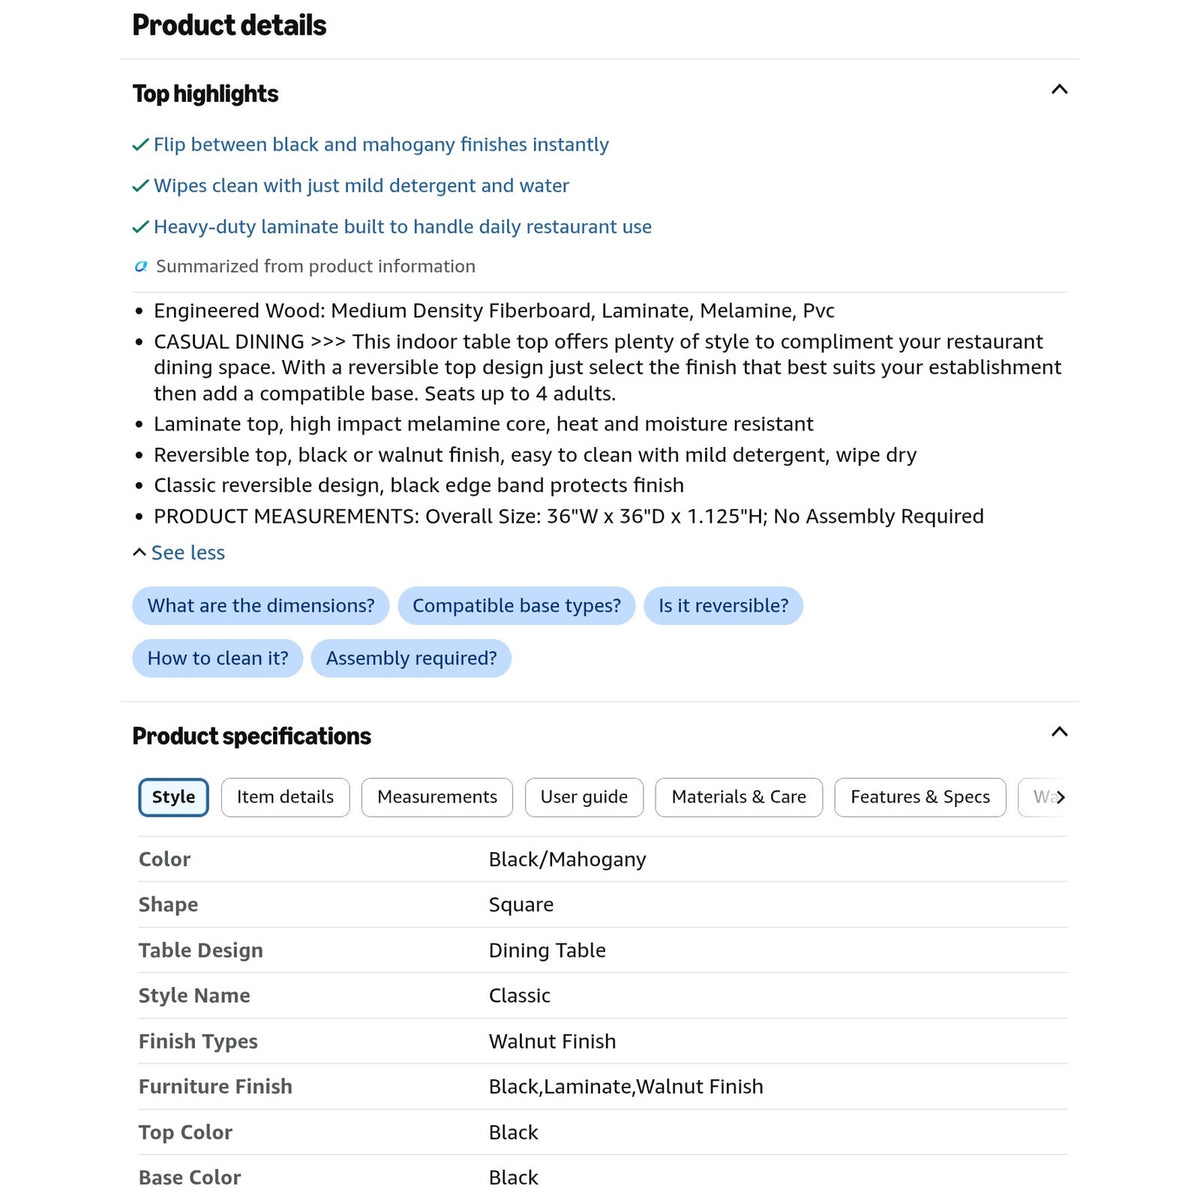Ask "What are the dimensions?"
The height and width of the screenshot is (1200, 1200).
(261, 606)
